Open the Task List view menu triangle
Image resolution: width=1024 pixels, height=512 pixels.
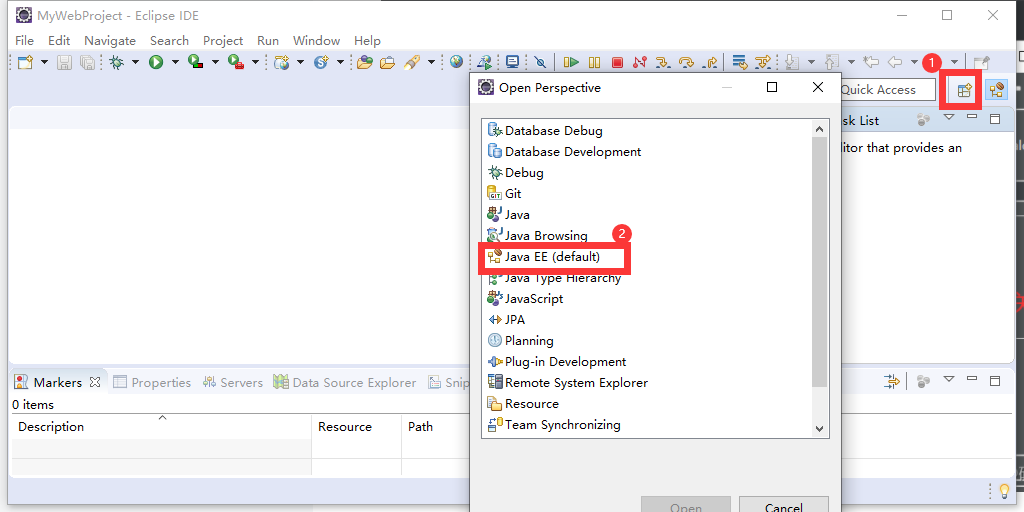pos(949,118)
